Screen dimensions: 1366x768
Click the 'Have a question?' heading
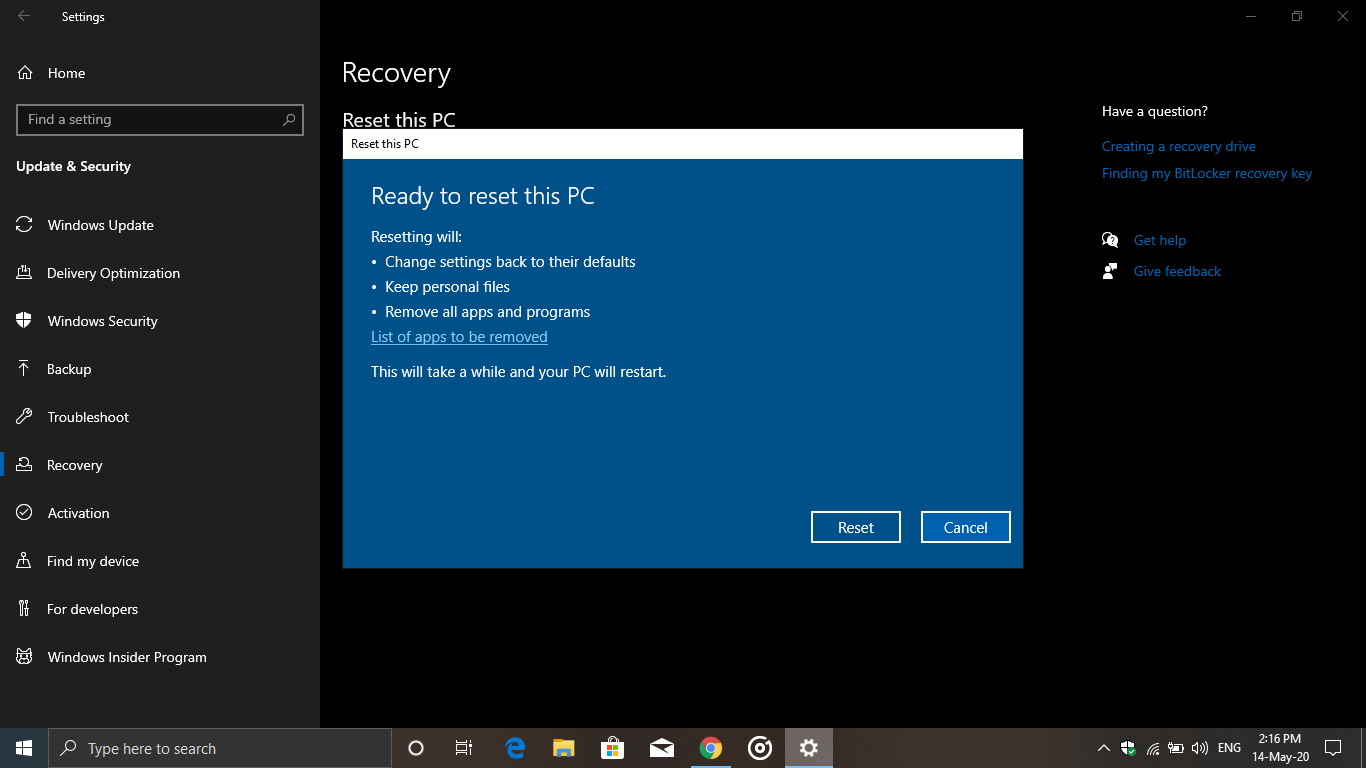pos(1155,111)
